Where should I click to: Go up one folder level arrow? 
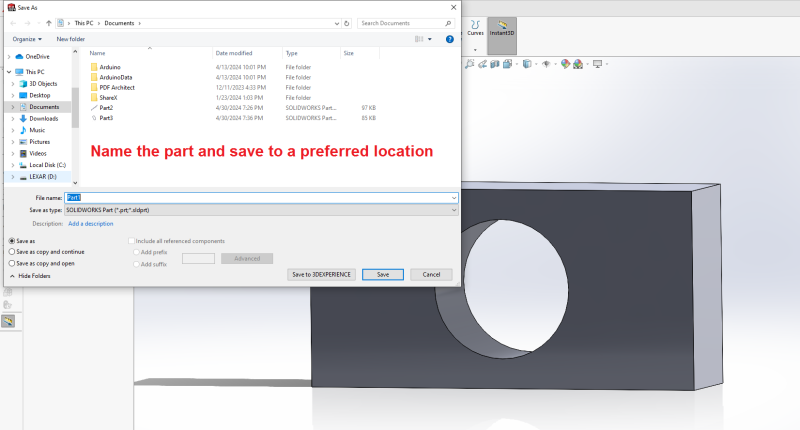[x=48, y=23]
